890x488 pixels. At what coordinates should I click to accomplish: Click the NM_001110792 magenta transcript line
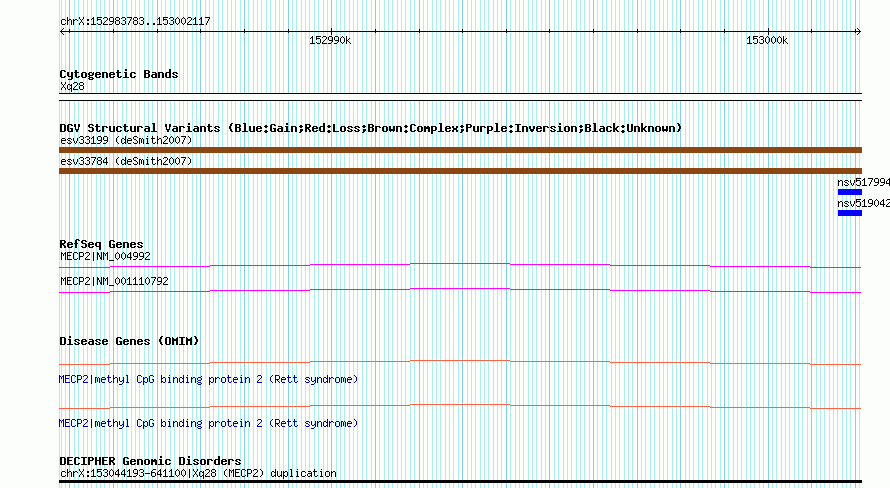(460, 291)
